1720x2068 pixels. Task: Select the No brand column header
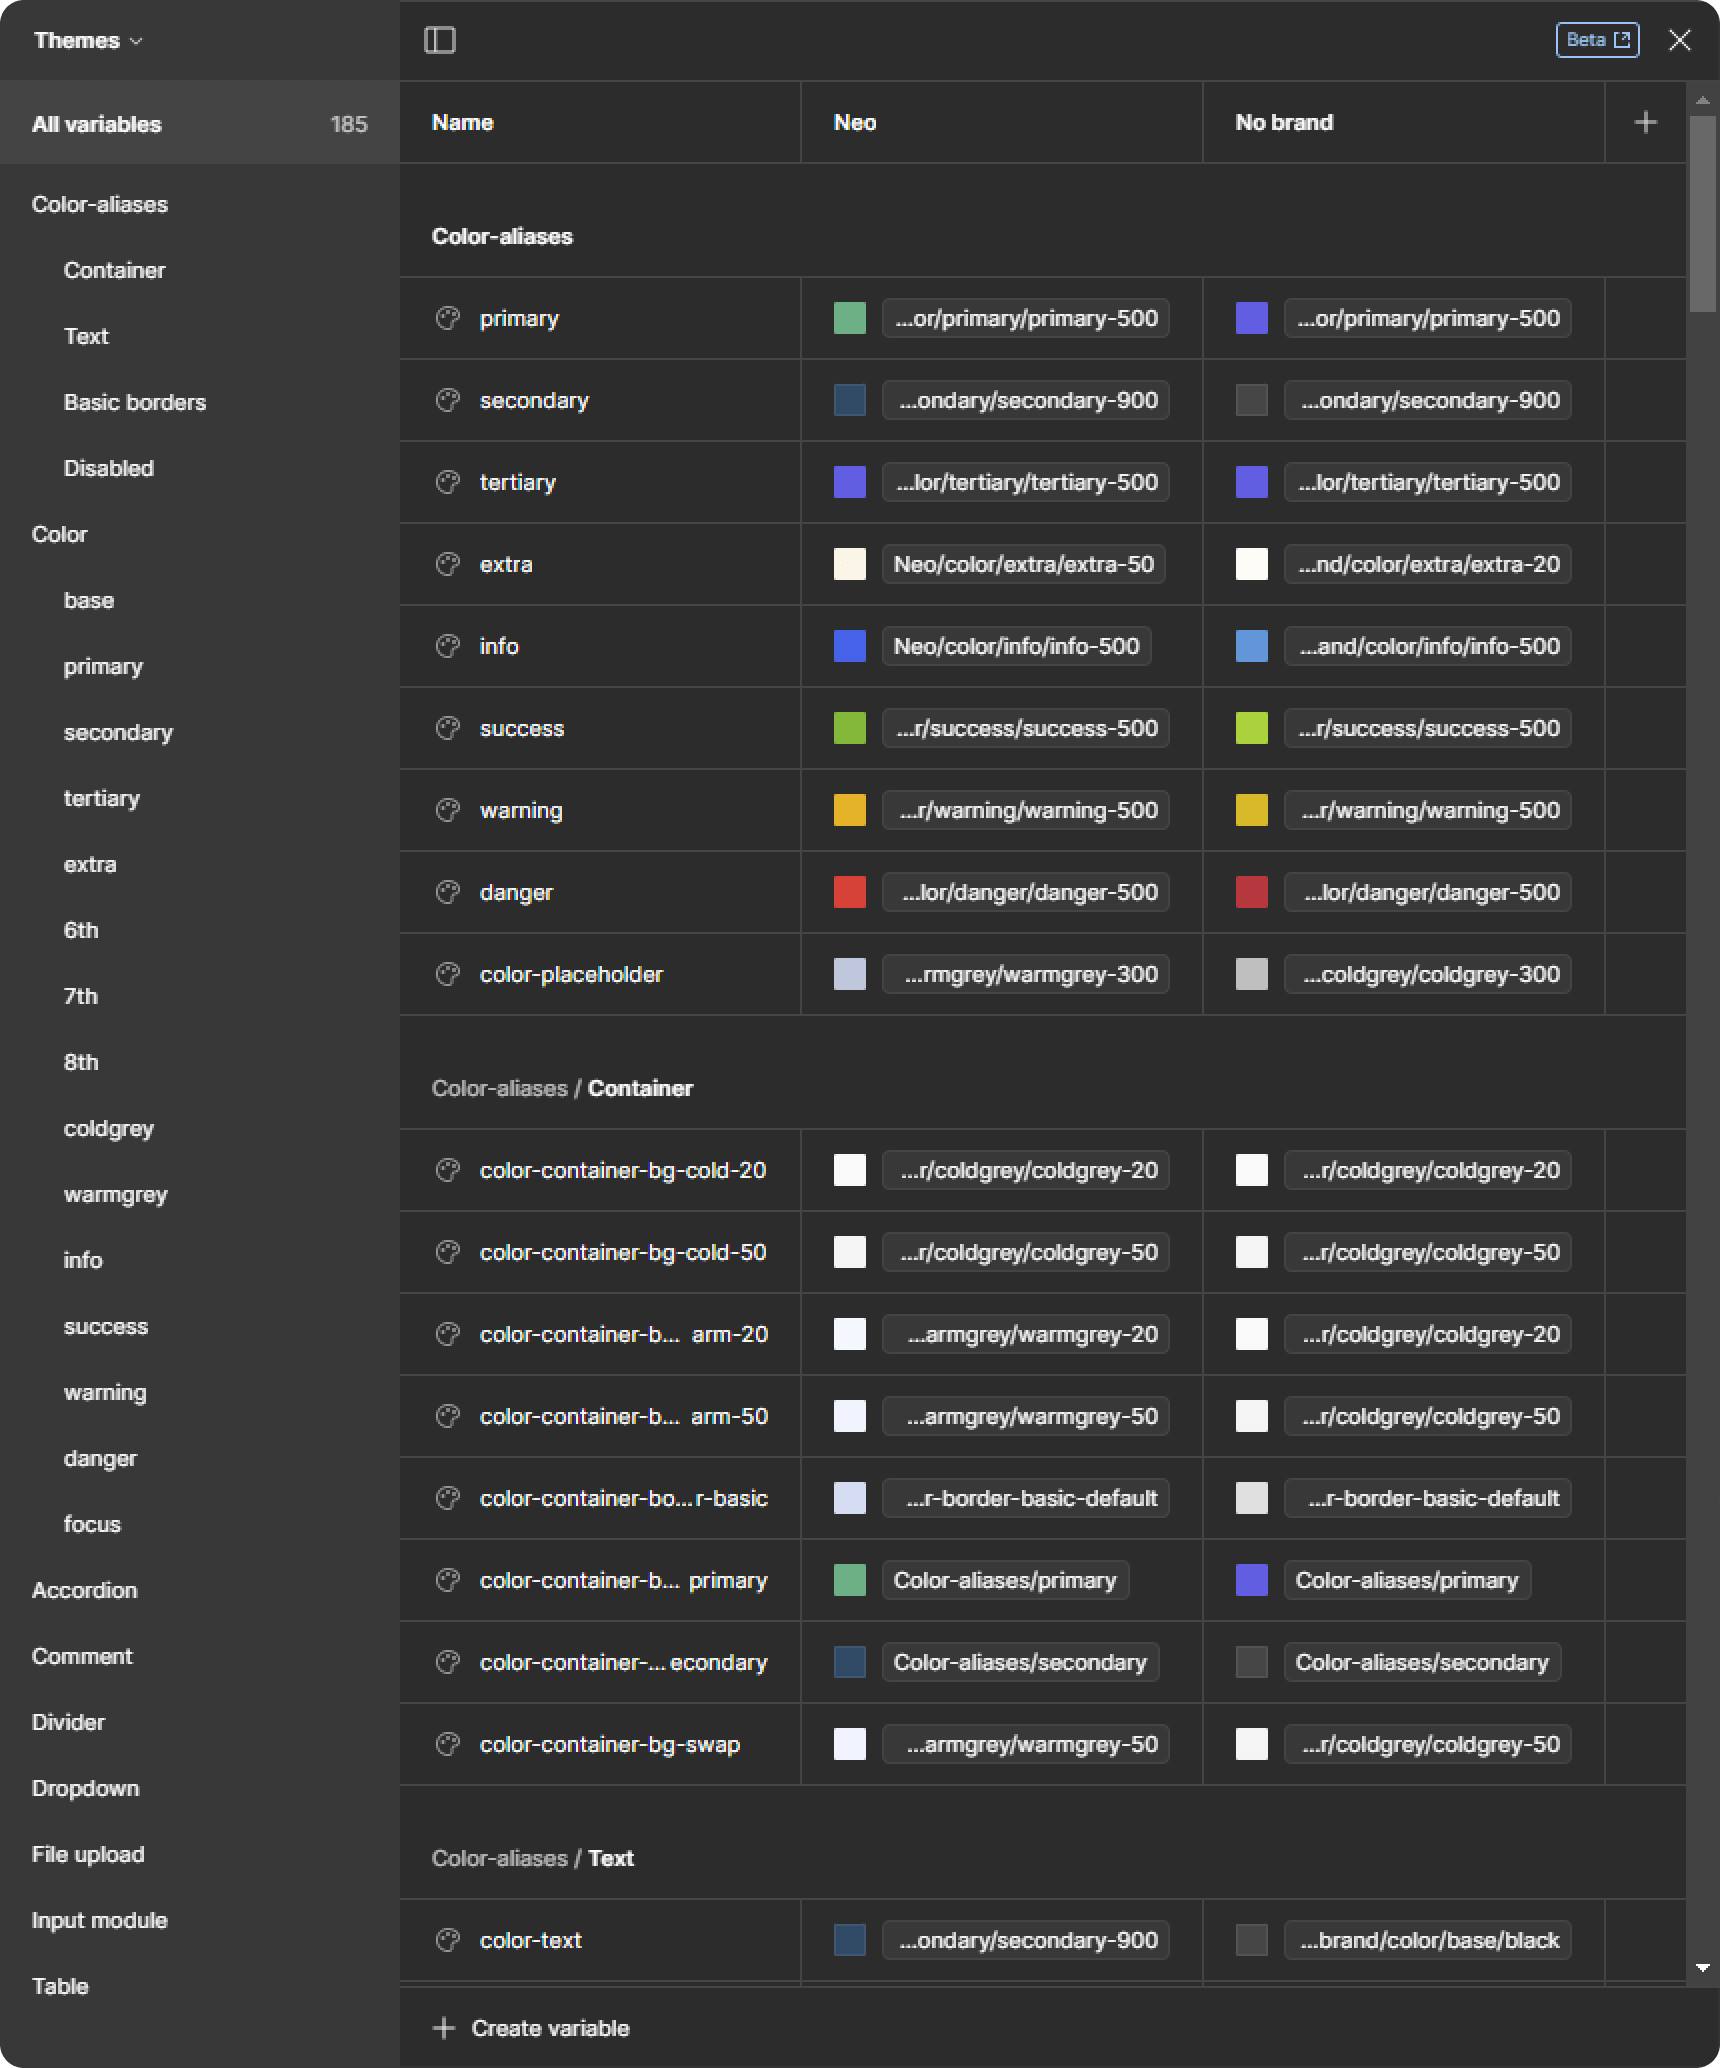click(1284, 122)
